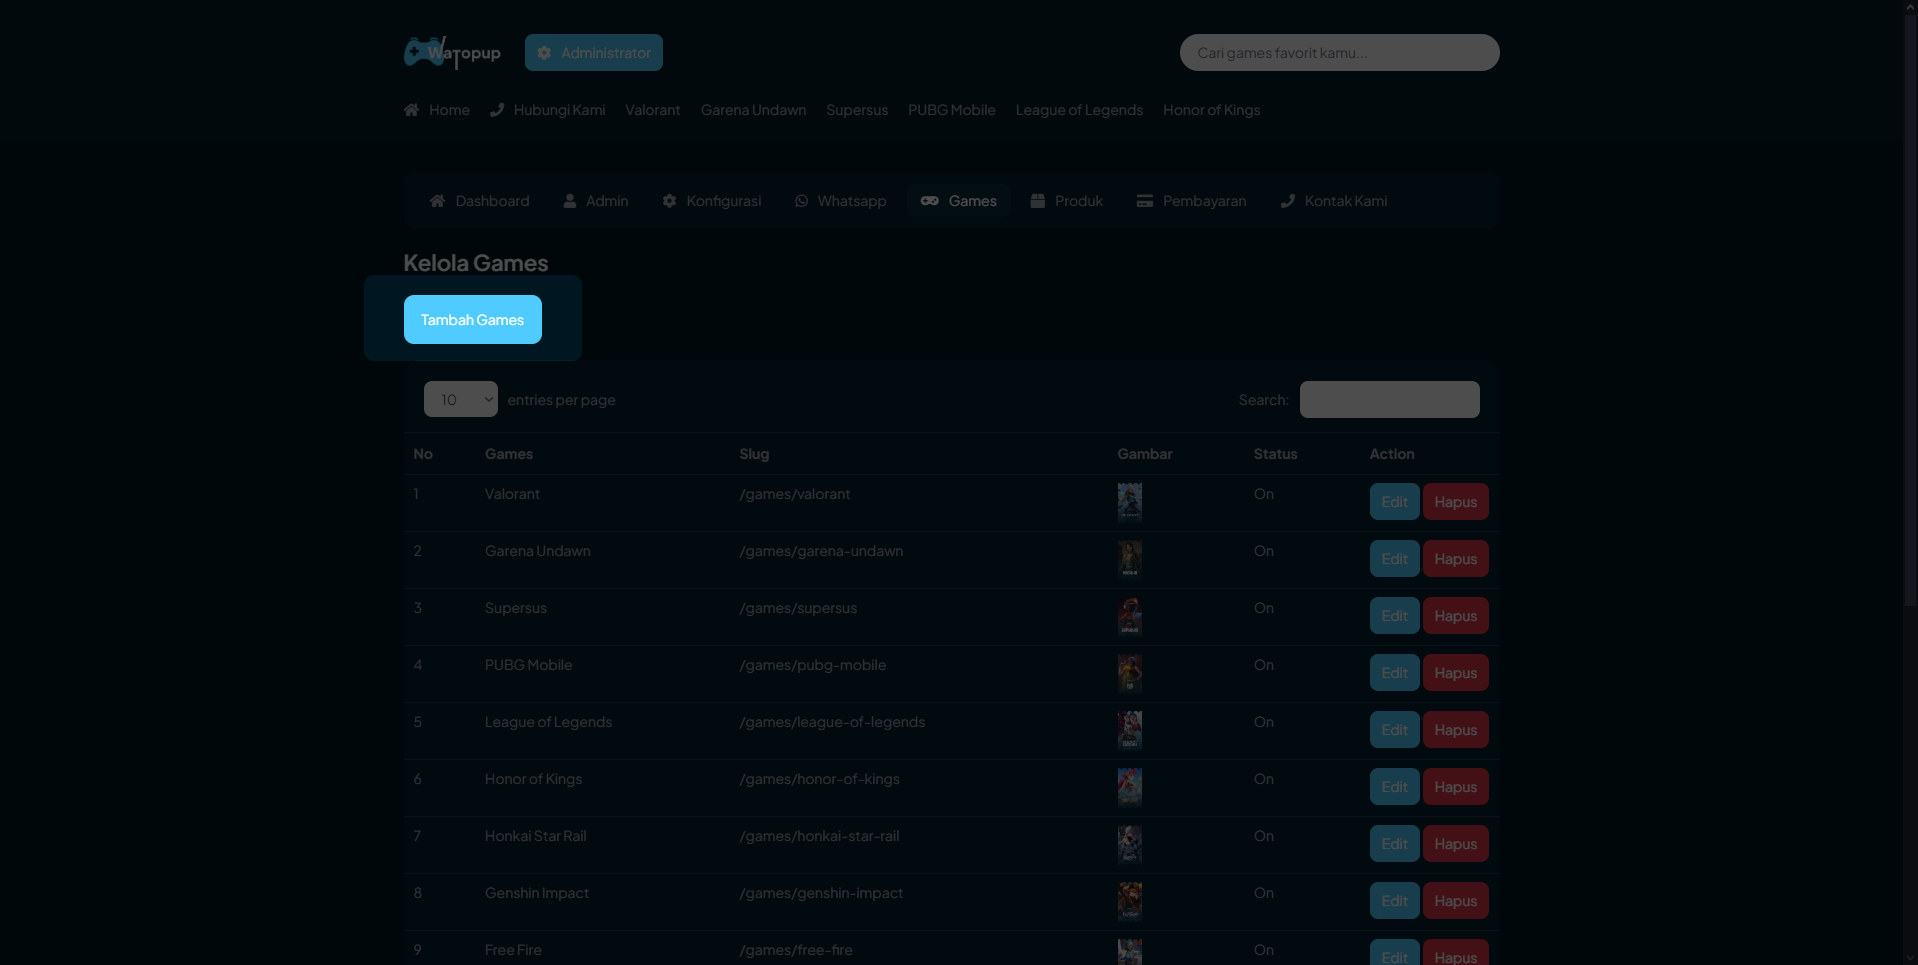Click the Supersus row thumbnail image
This screenshot has width=1918, height=965.
click(x=1129, y=616)
